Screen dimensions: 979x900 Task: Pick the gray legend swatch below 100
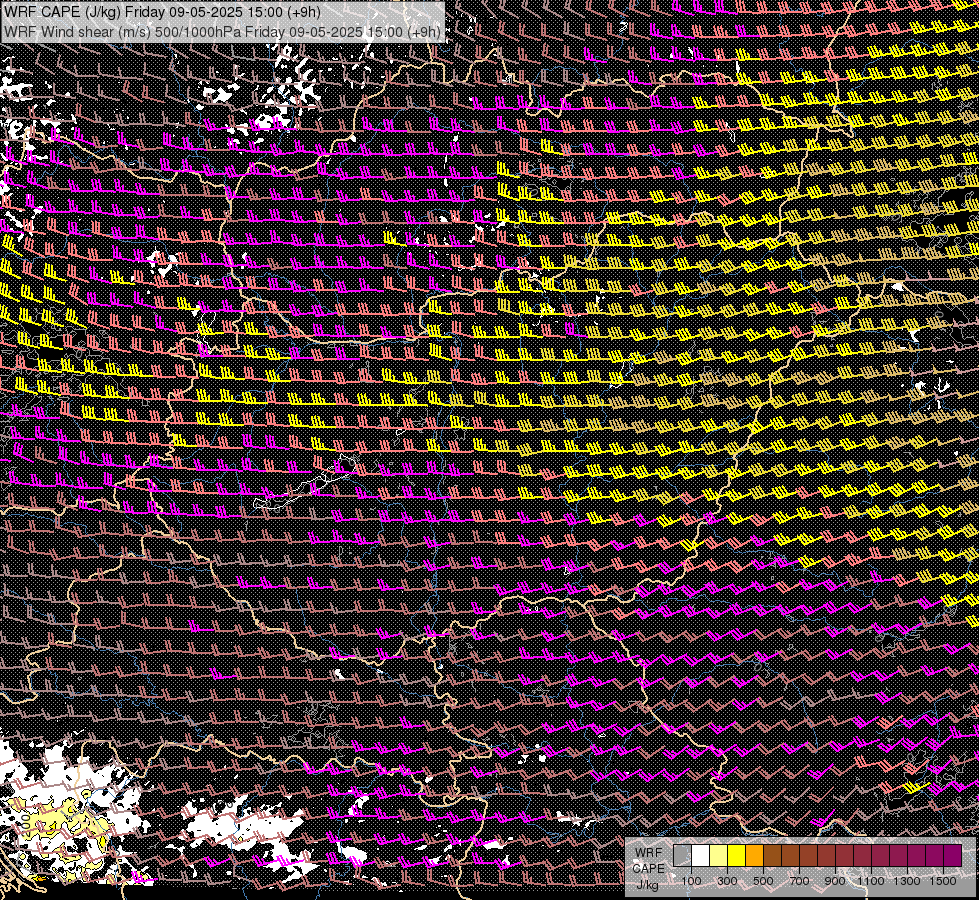tap(682, 855)
